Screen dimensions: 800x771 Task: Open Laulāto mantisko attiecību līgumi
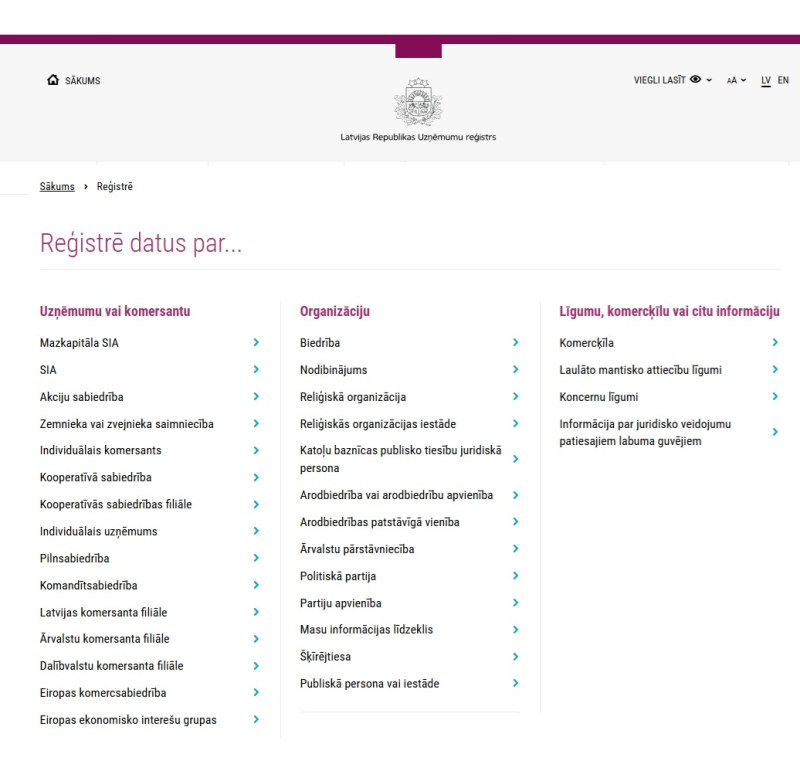tap(640, 370)
